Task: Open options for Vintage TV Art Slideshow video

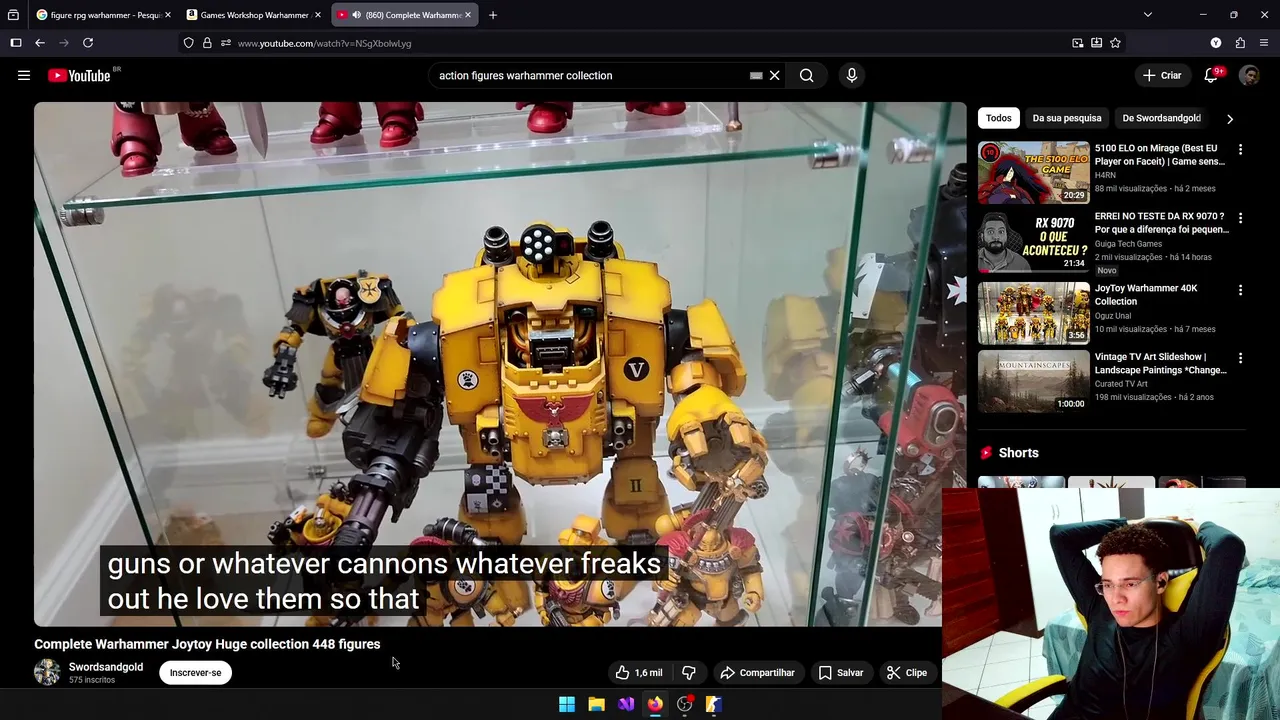Action: pos(1240,358)
